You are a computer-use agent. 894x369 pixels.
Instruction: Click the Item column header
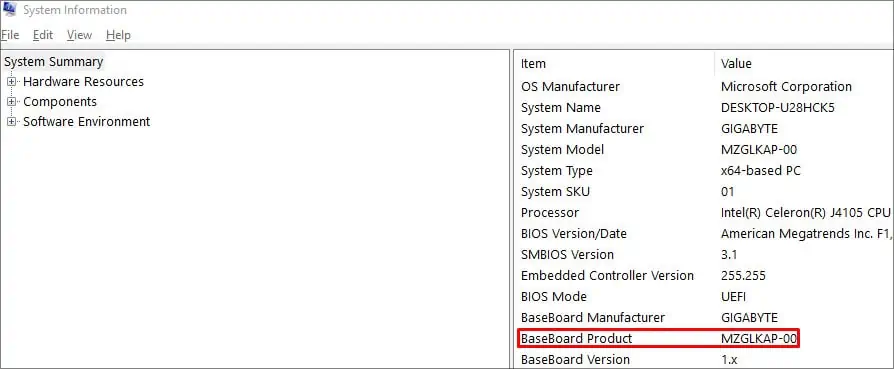pyautogui.click(x=614, y=63)
